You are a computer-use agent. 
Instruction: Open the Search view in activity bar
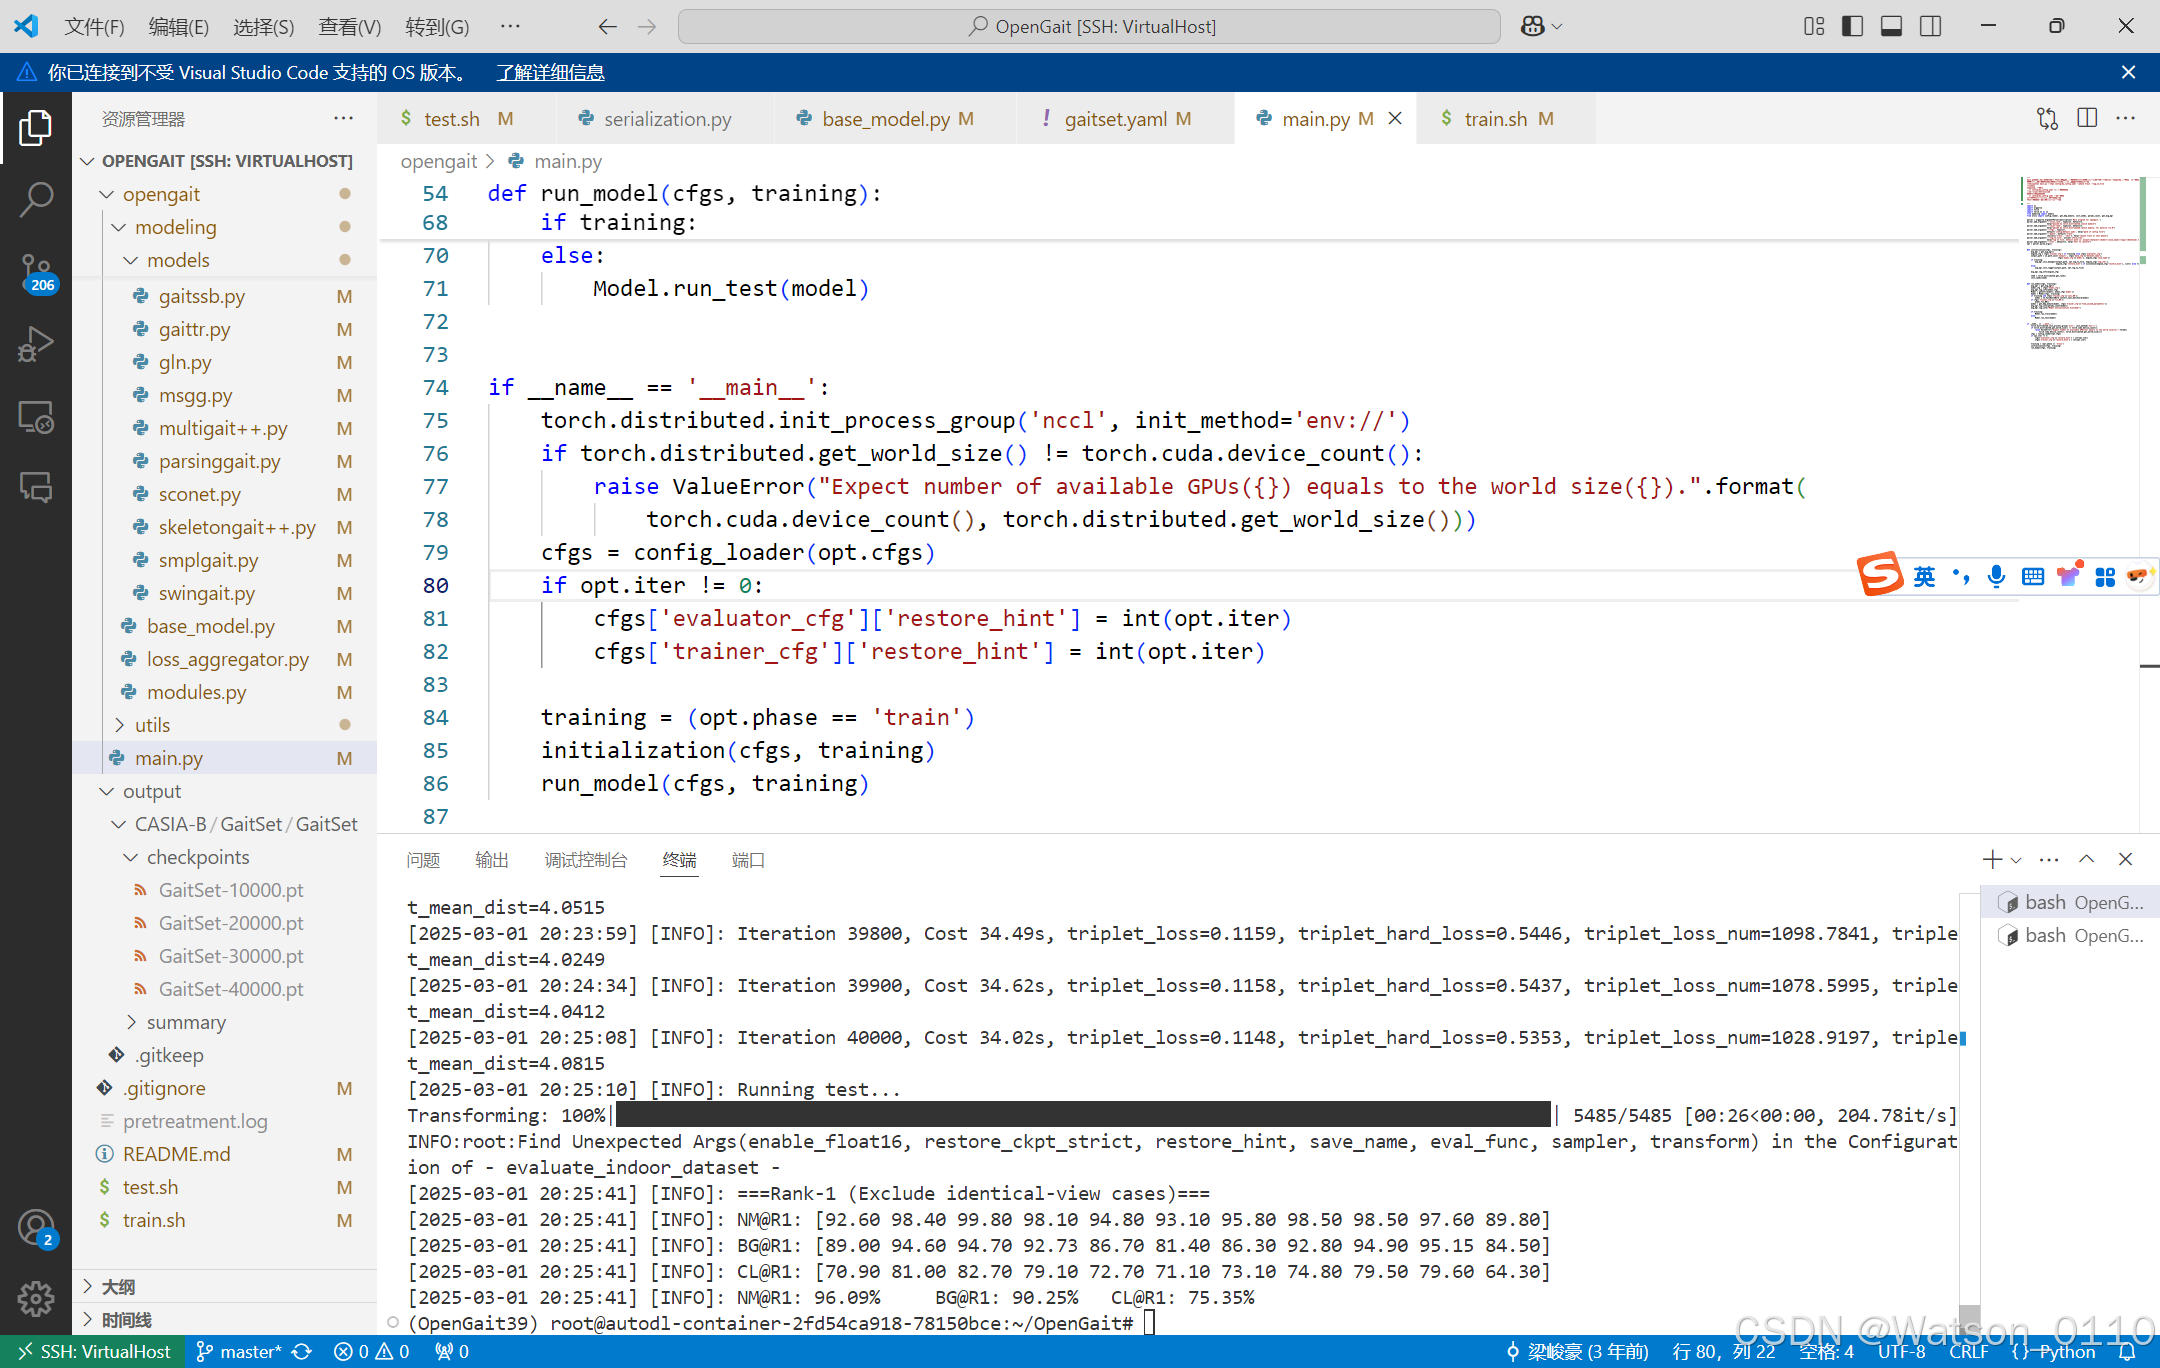36,198
